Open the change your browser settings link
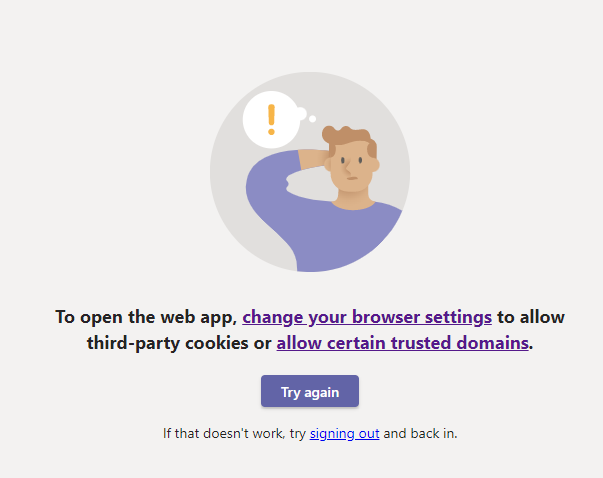Screen dimensions: 603x478 pos(367,317)
